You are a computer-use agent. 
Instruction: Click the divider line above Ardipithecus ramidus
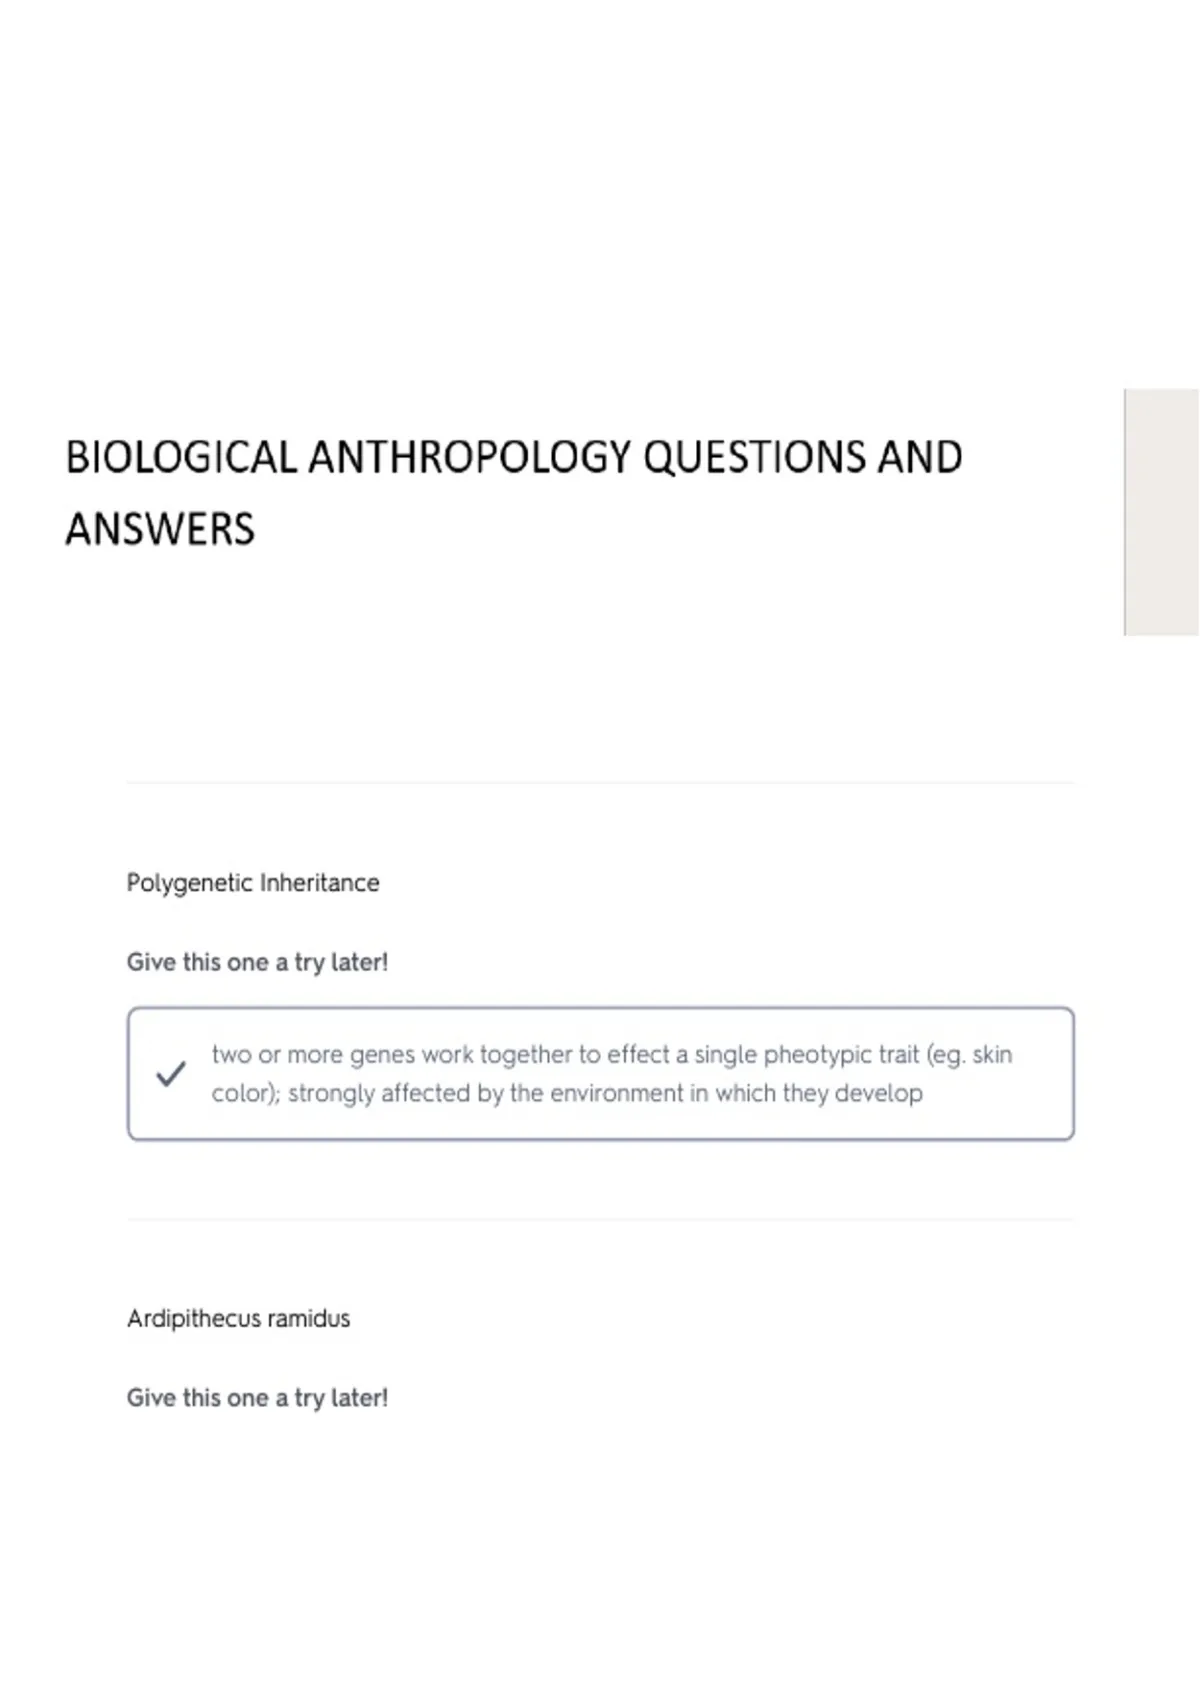601,1219
